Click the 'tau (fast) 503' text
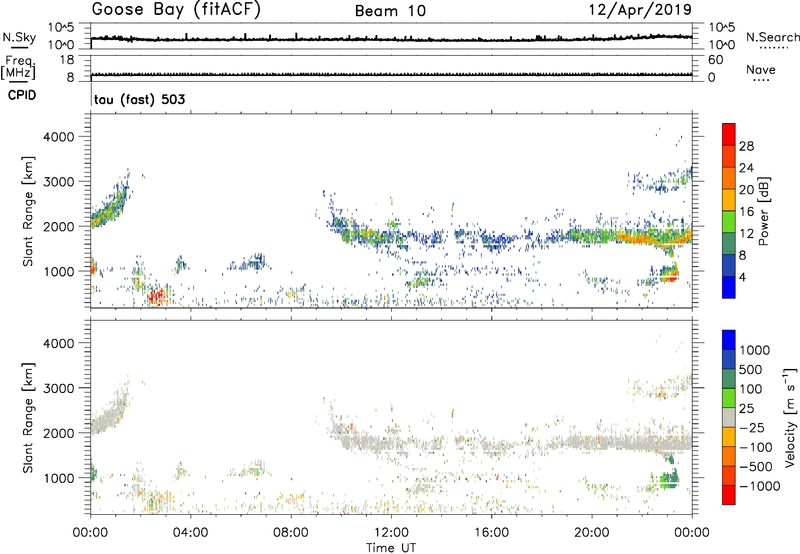This screenshot has width=800, height=554. [139, 99]
